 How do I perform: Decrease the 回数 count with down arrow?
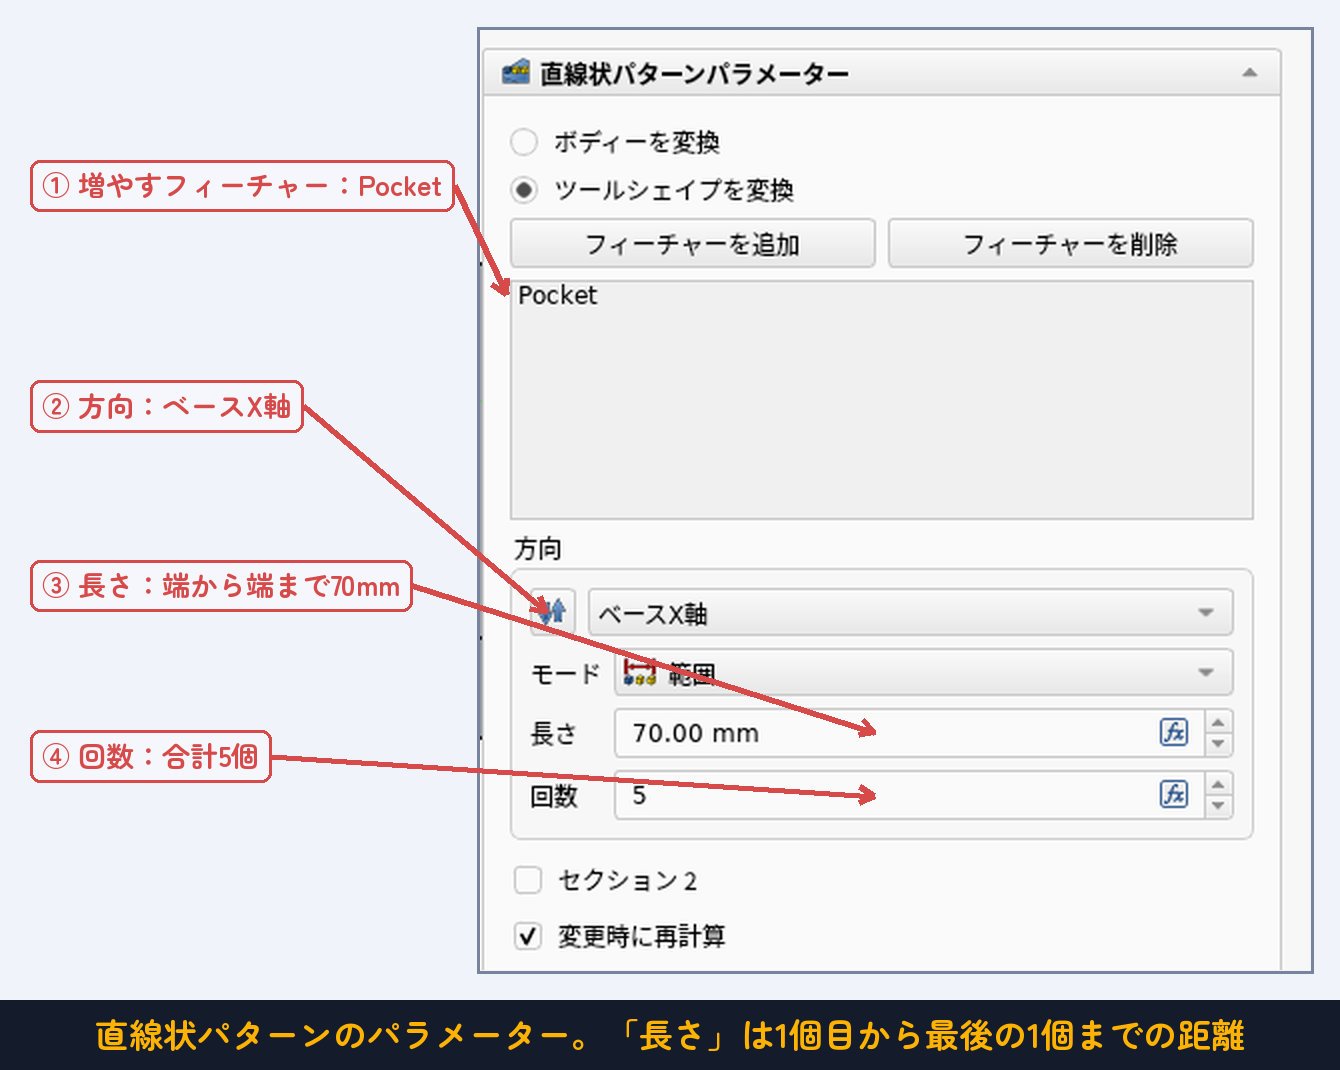1218,806
